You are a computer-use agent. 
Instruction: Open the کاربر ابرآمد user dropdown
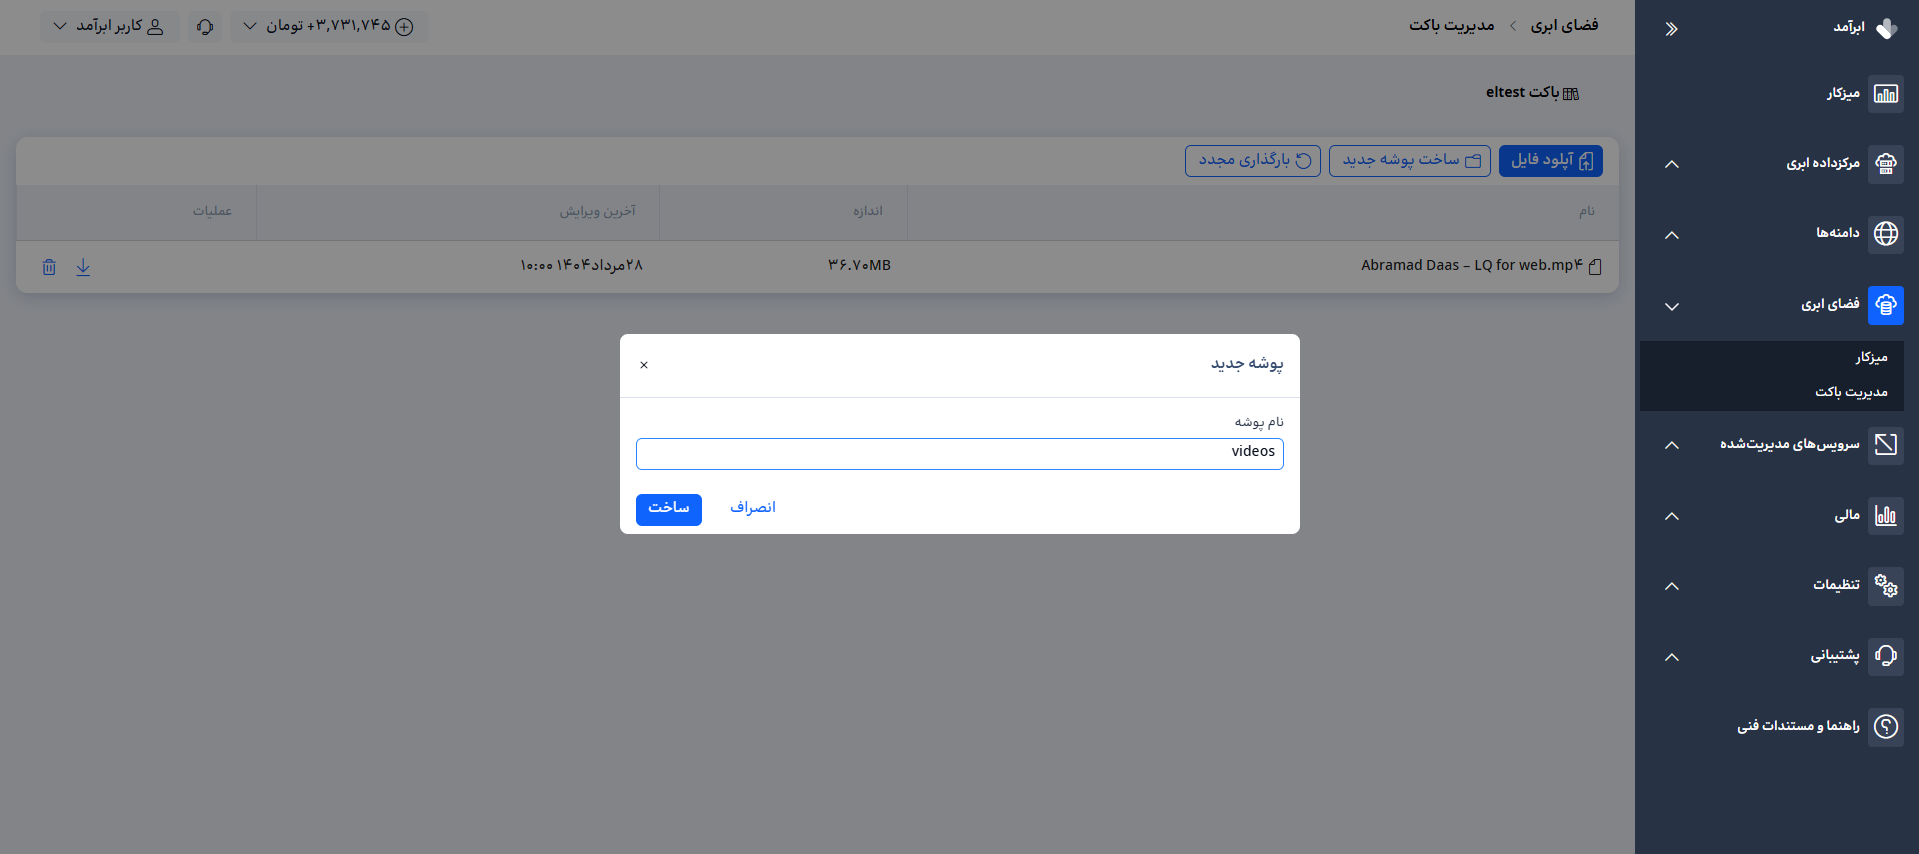[x=108, y=26]
